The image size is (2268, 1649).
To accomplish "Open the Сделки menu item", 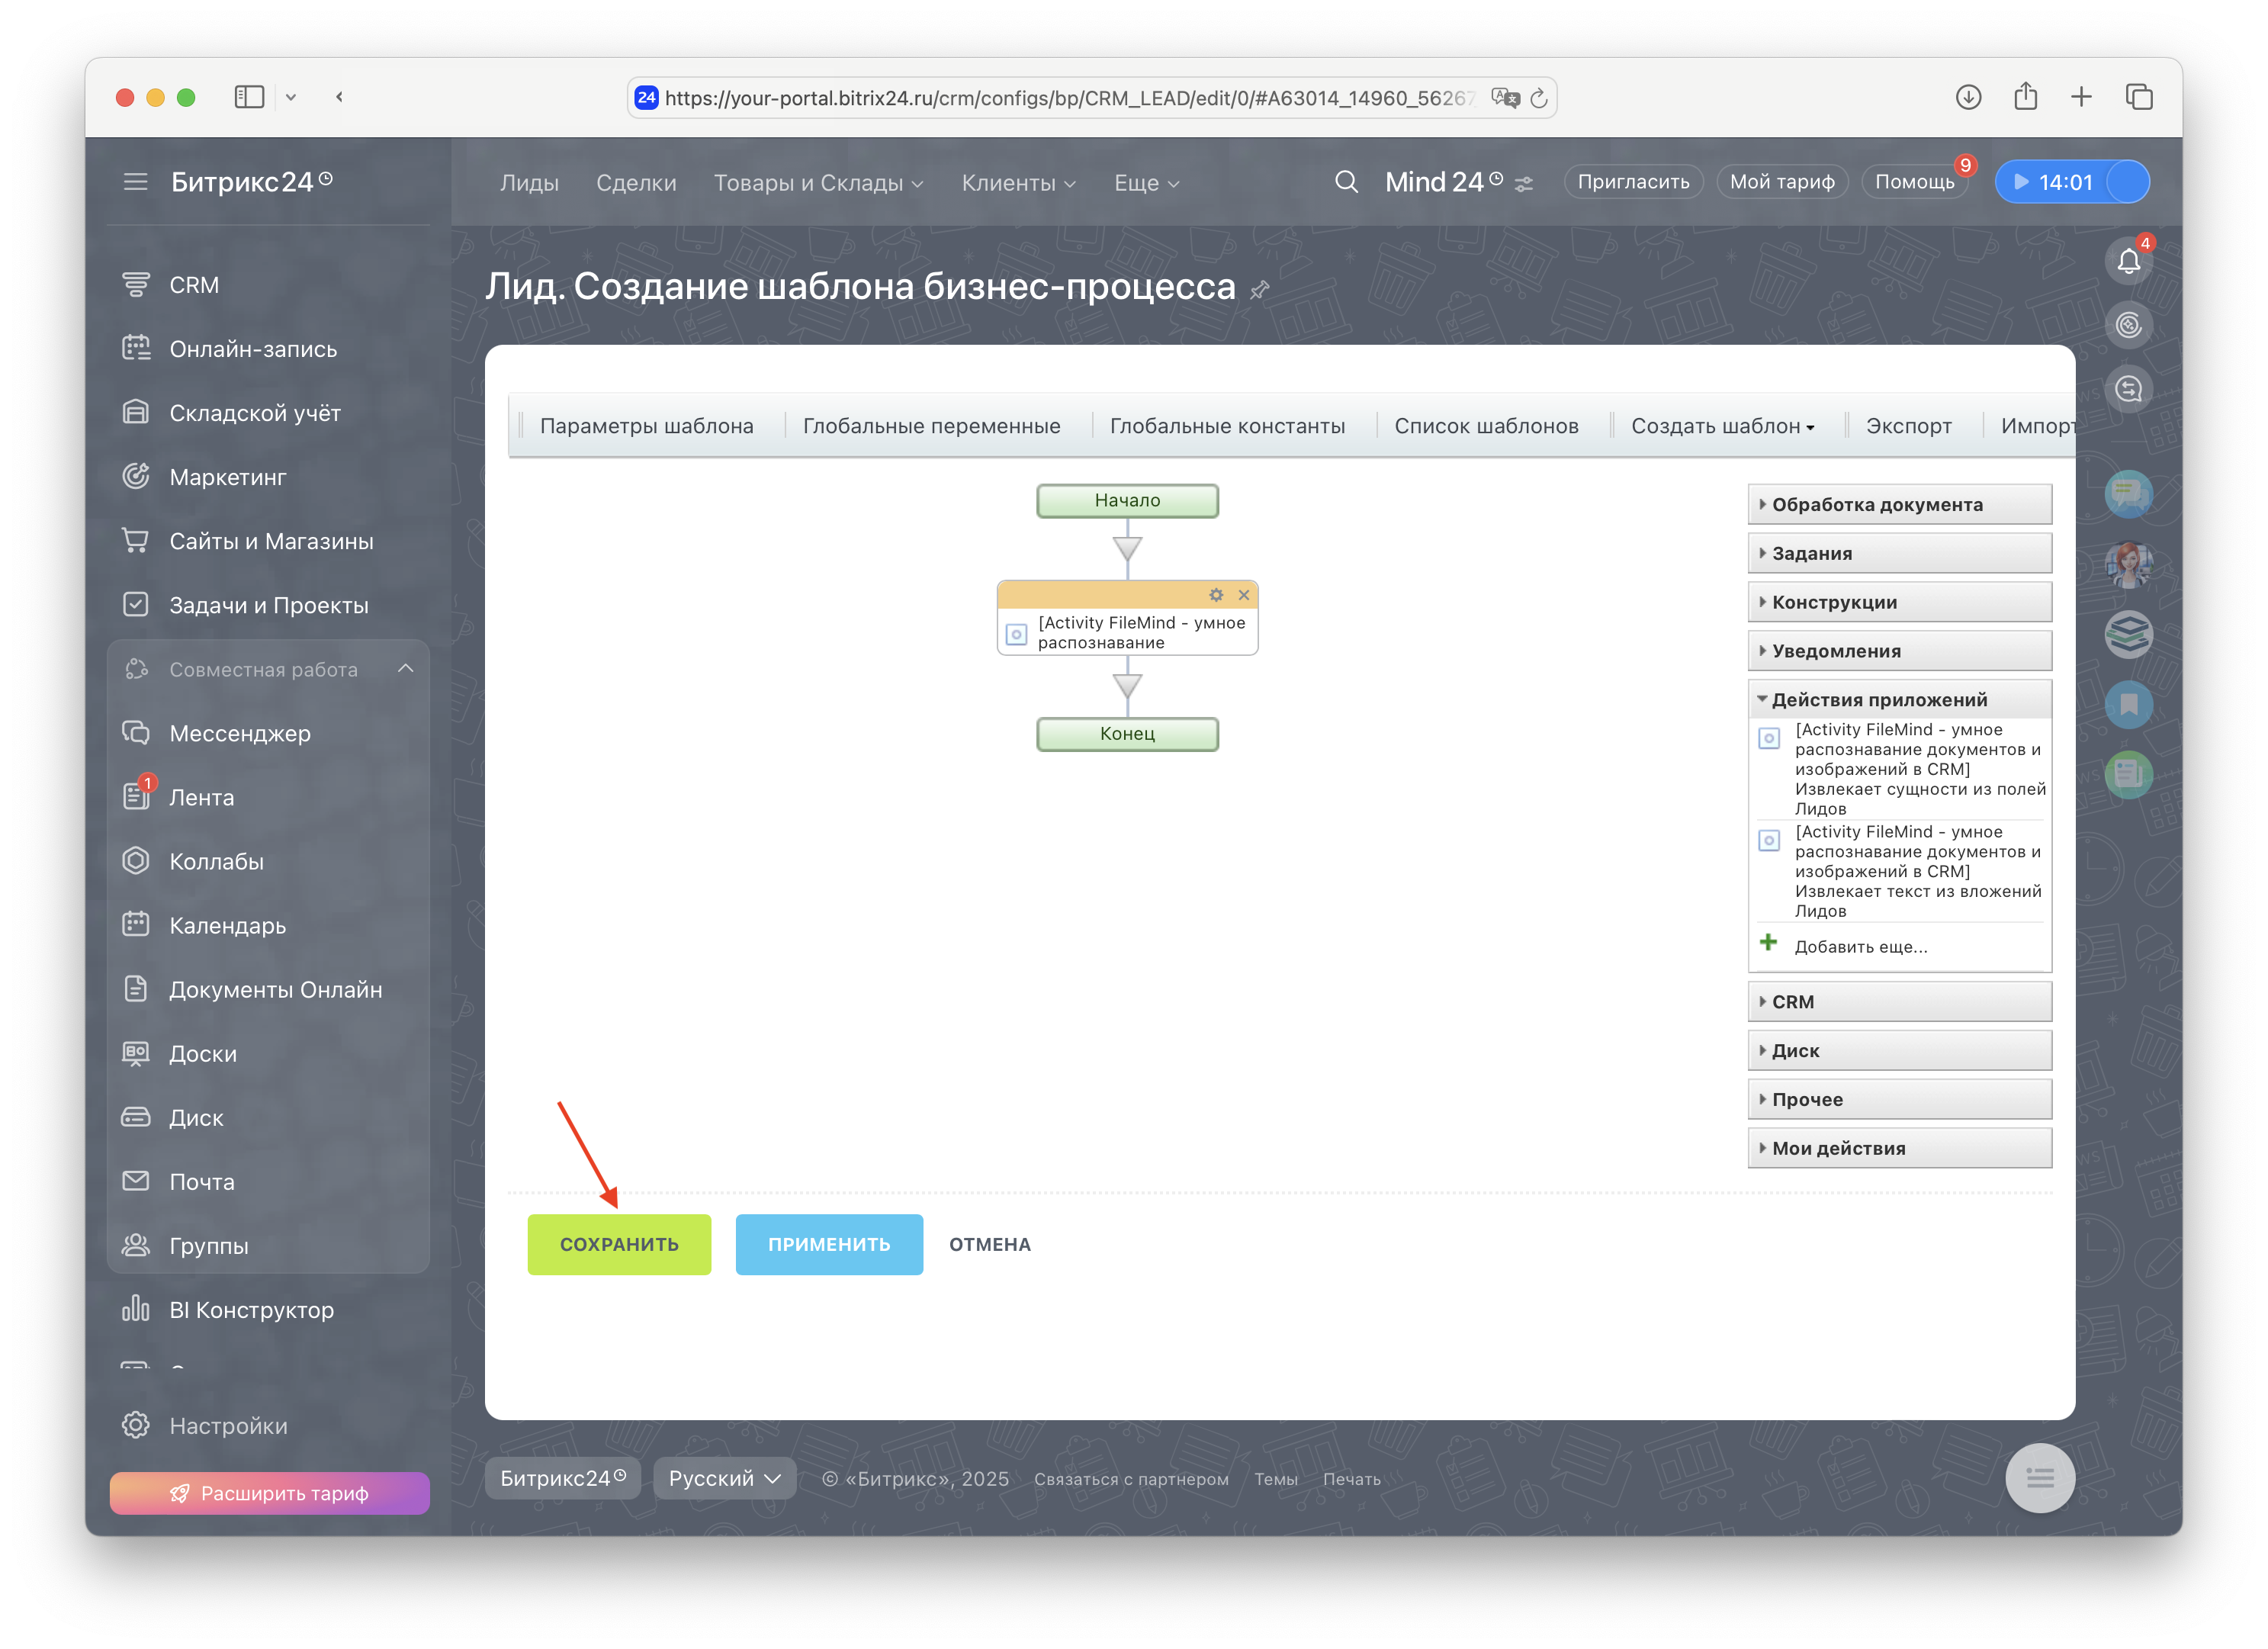I will tap(636, 183).
